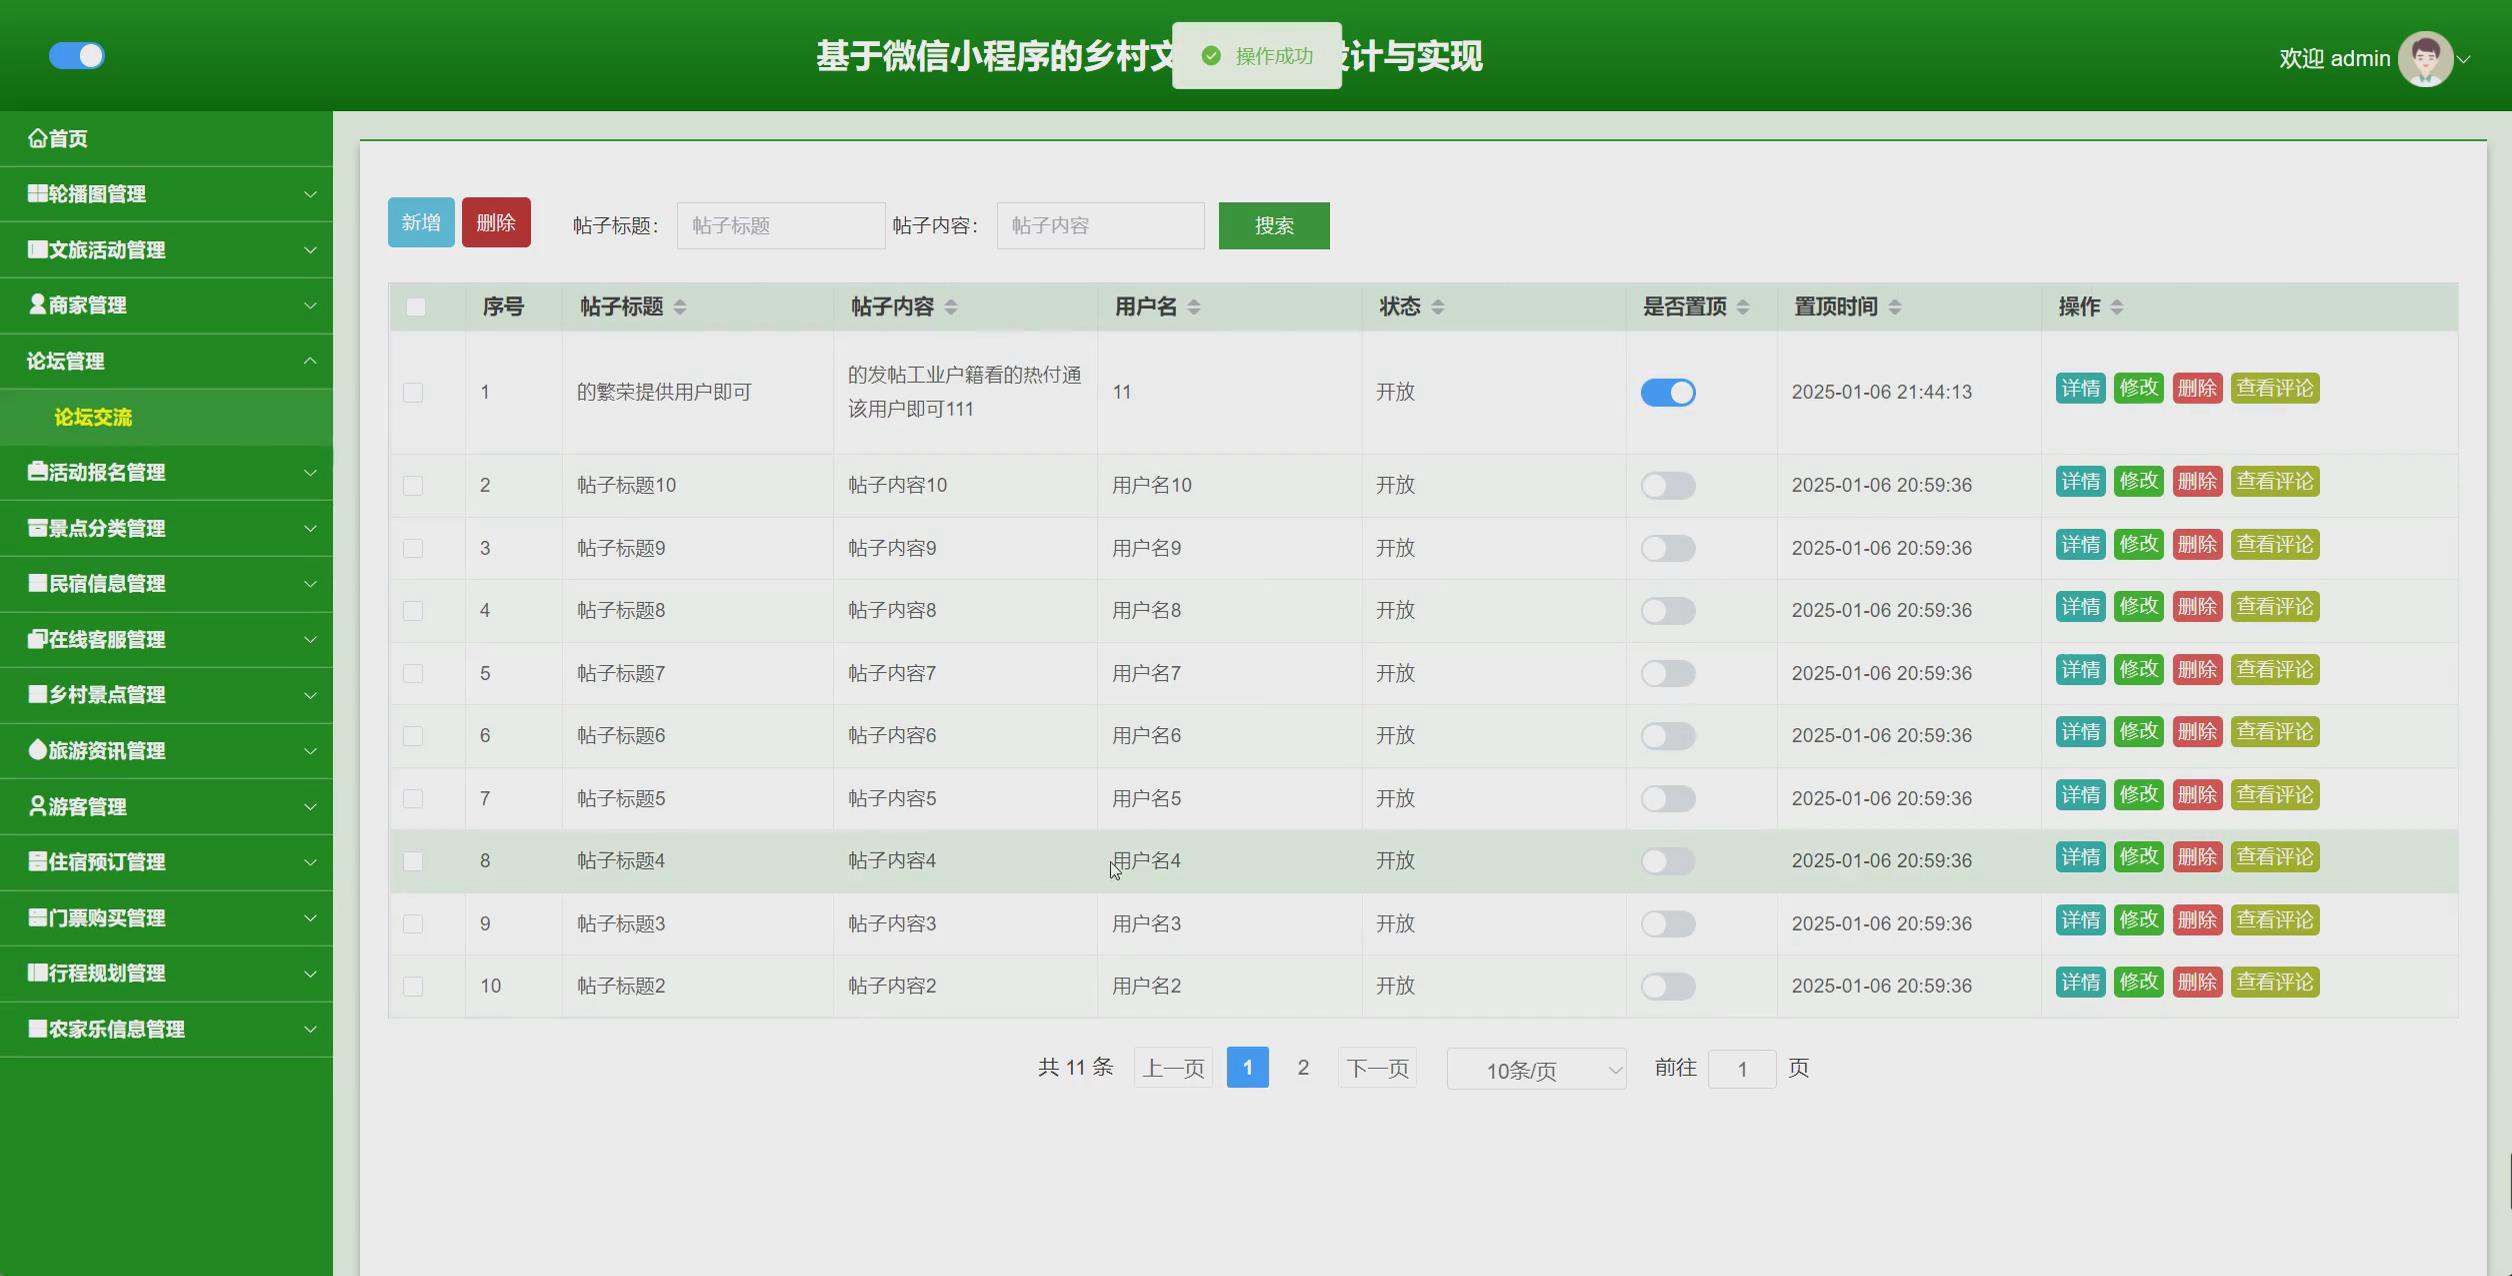Enable the pin toggle for 帖子标题10
2512x1276 pixels.
click(x=1667, y=485)
